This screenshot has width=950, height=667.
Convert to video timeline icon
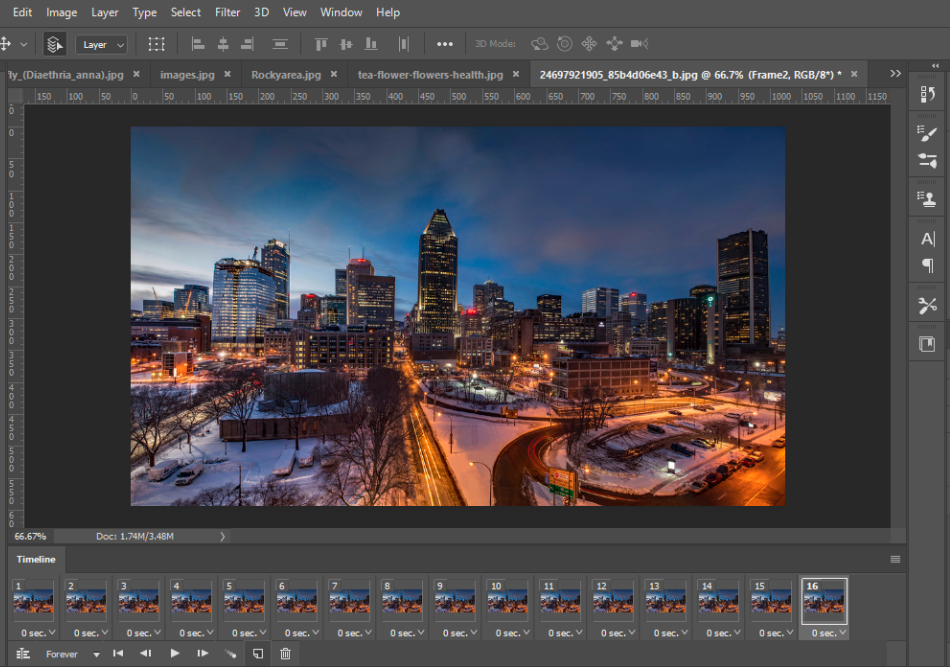point(23,654)
